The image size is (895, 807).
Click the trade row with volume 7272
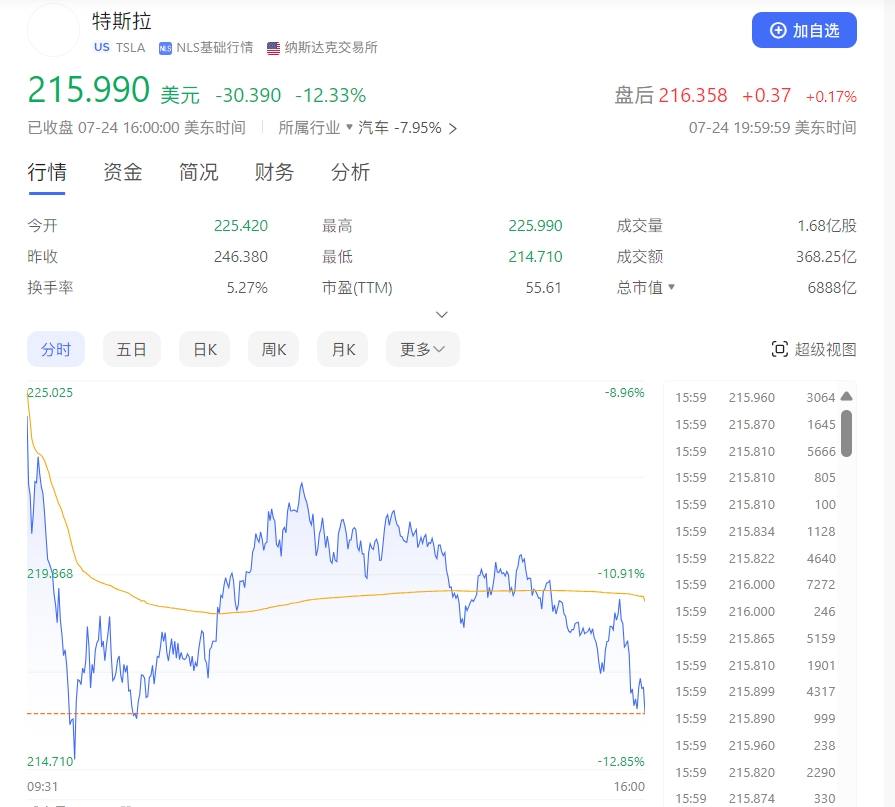755,585
